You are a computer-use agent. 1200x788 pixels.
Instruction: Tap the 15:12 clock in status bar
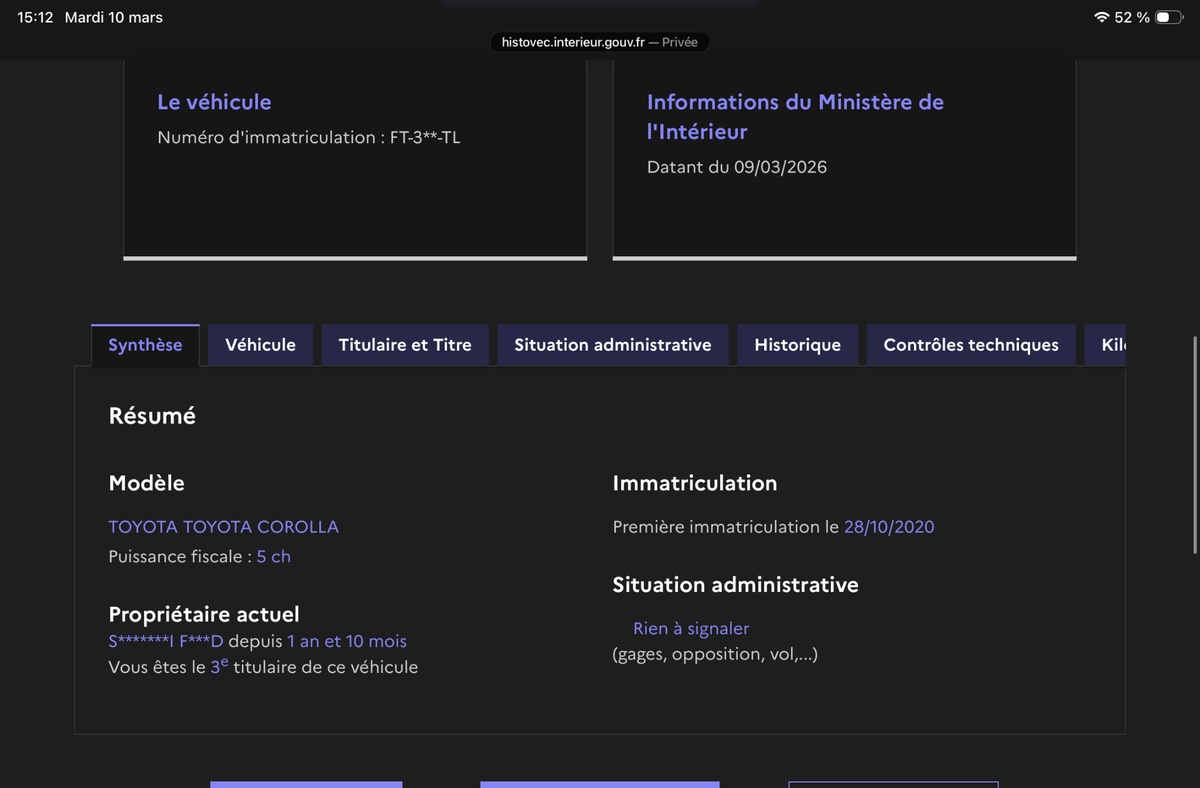point(35,18)
